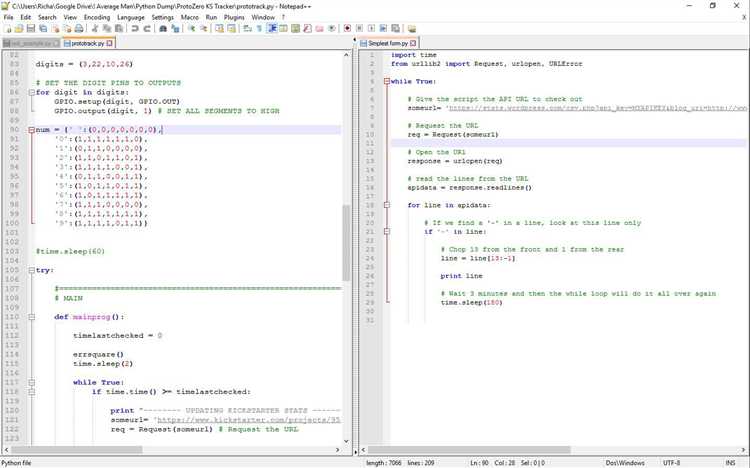
Task: Open the '?' help menu
Action: point(283,17)
